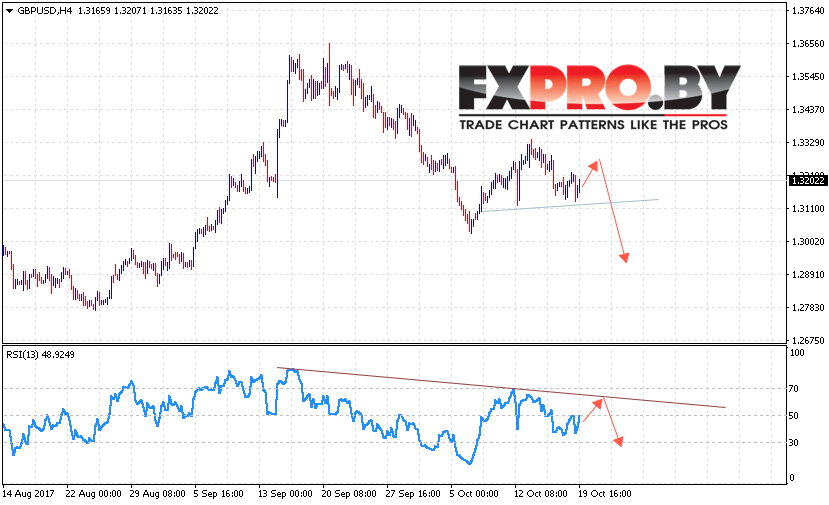Click RSI scale level 30
This screenshot has height=505, width=829.
[x=794, y=443]
